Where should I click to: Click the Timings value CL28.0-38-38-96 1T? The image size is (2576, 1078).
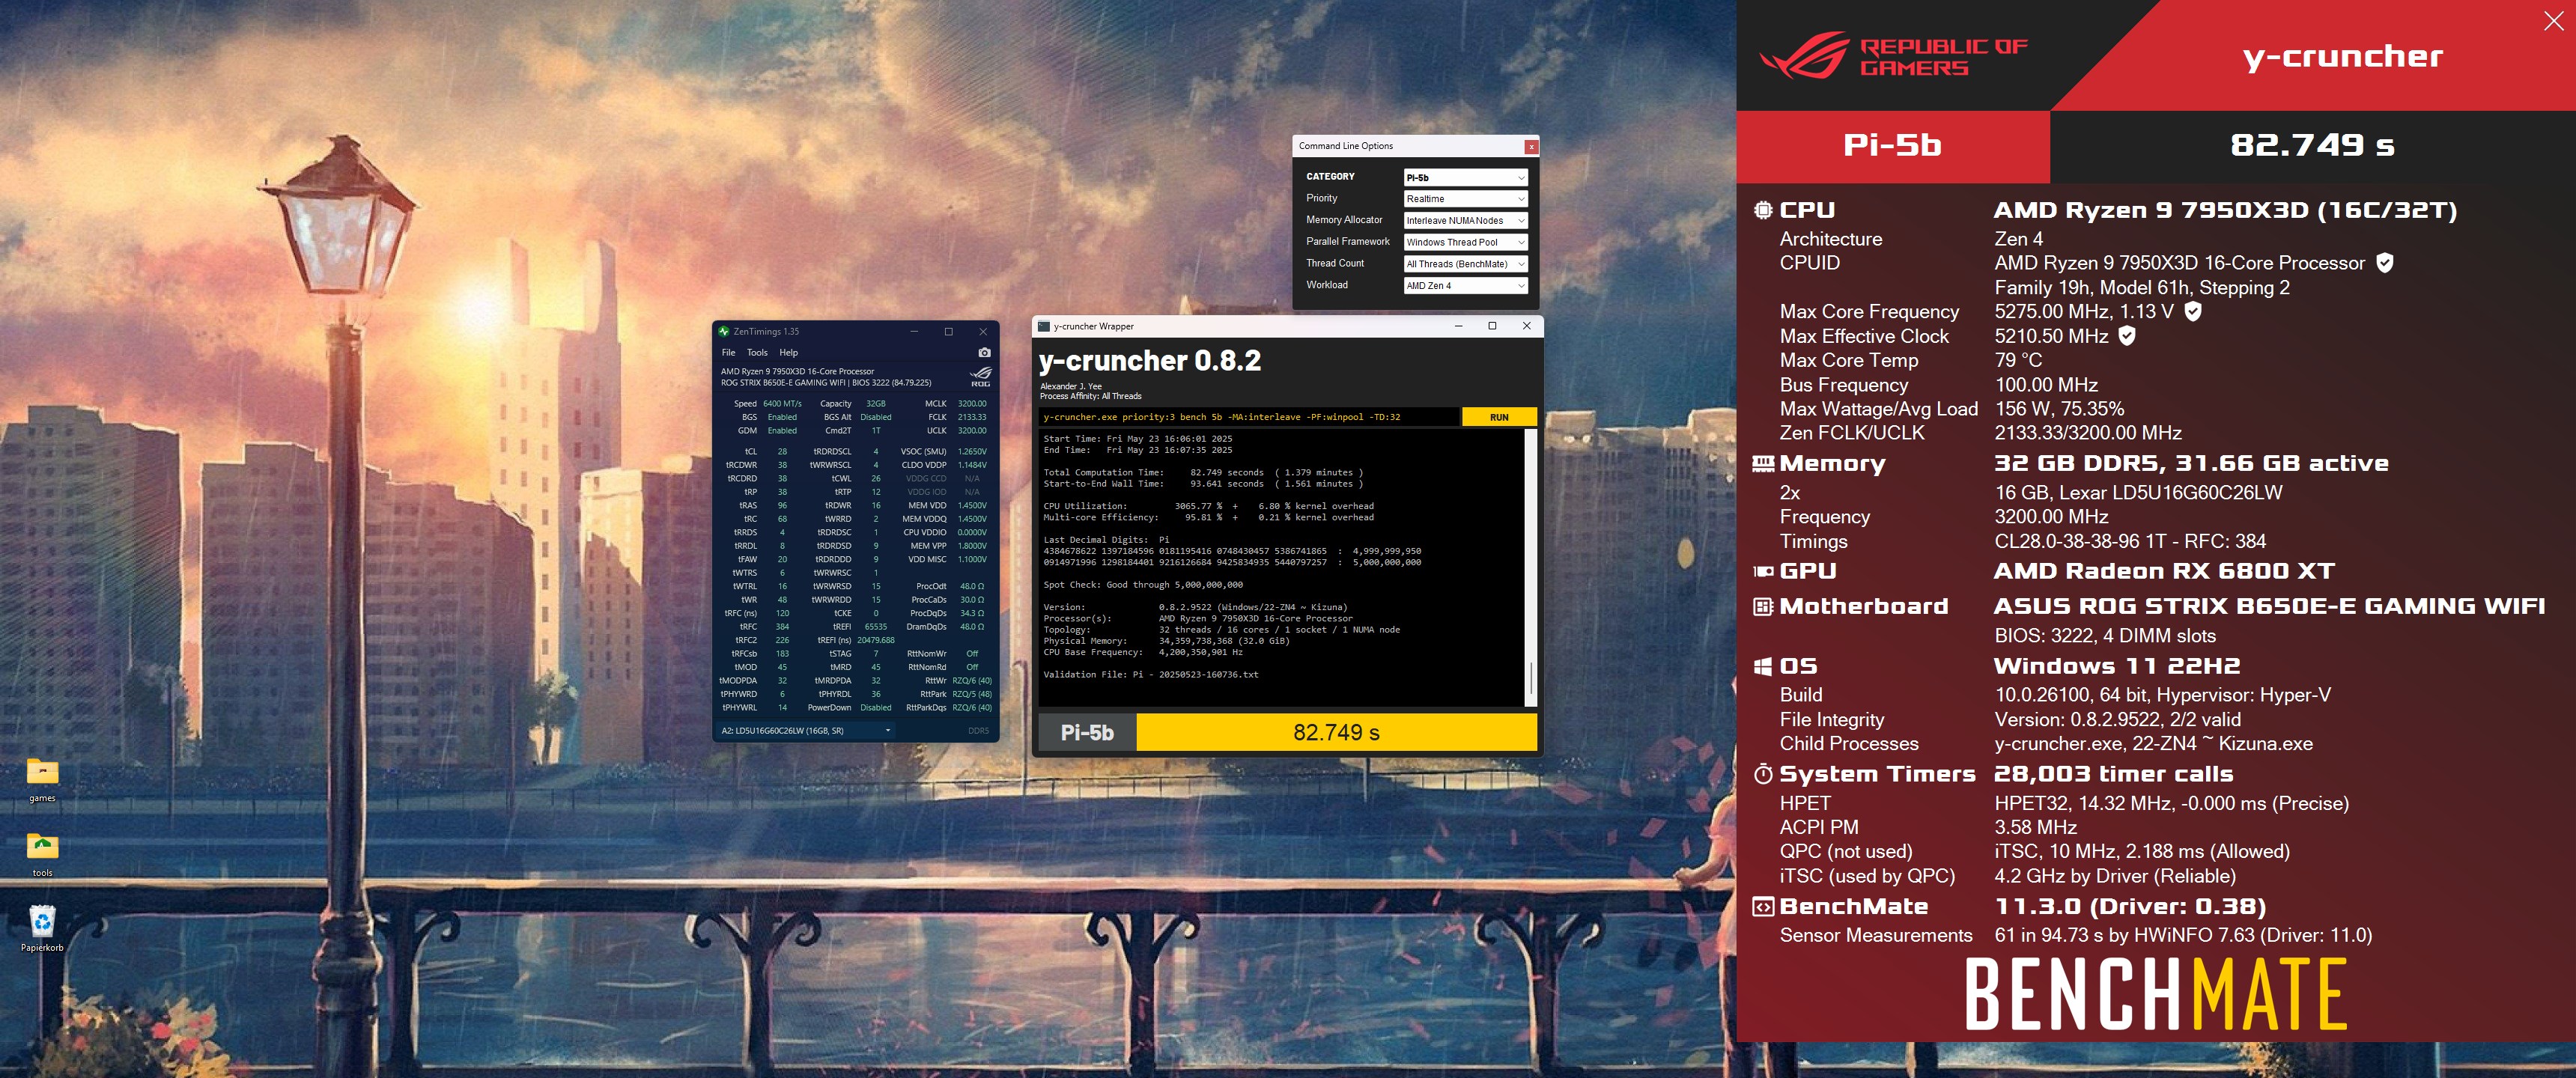coord(2130,541)
